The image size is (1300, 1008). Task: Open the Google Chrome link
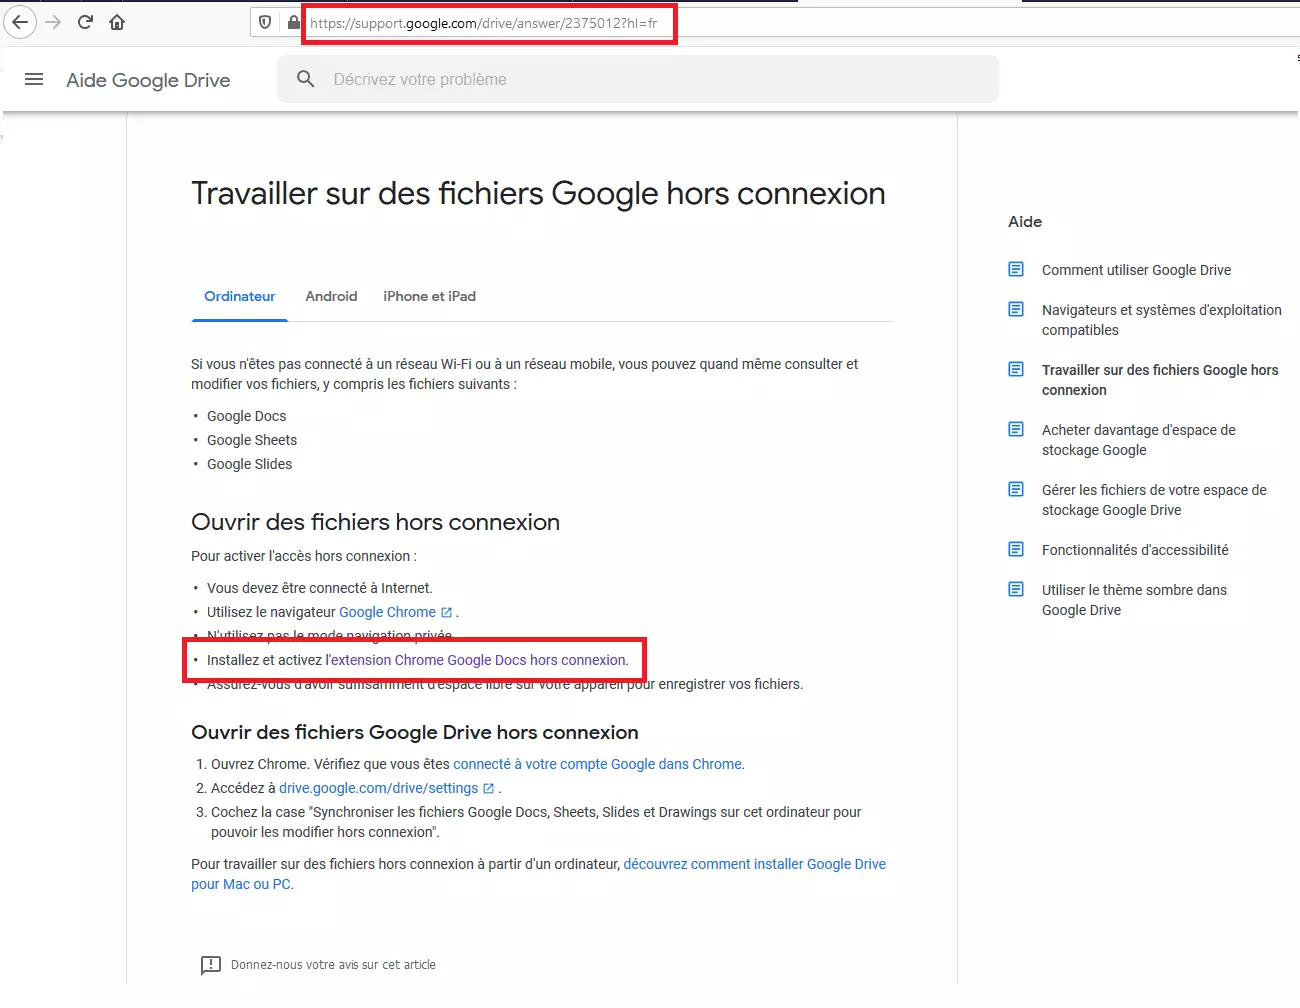point(388,612)
